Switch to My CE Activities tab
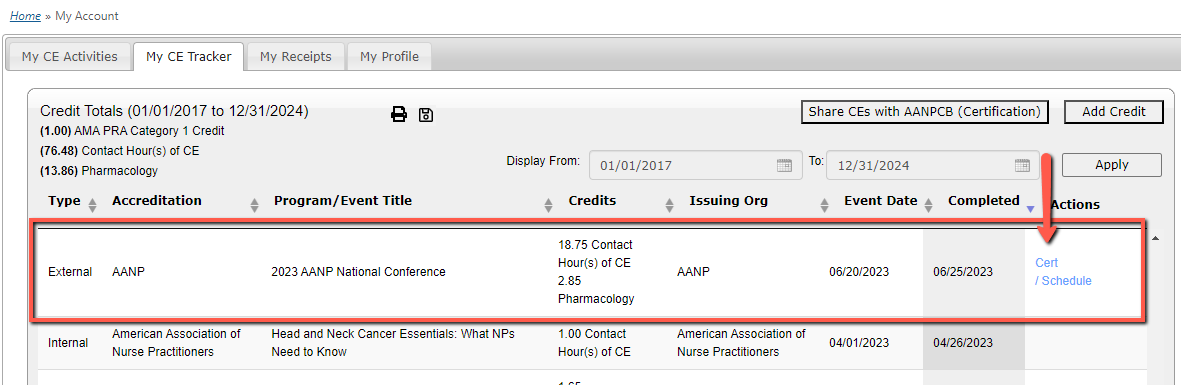 [69, 57]
